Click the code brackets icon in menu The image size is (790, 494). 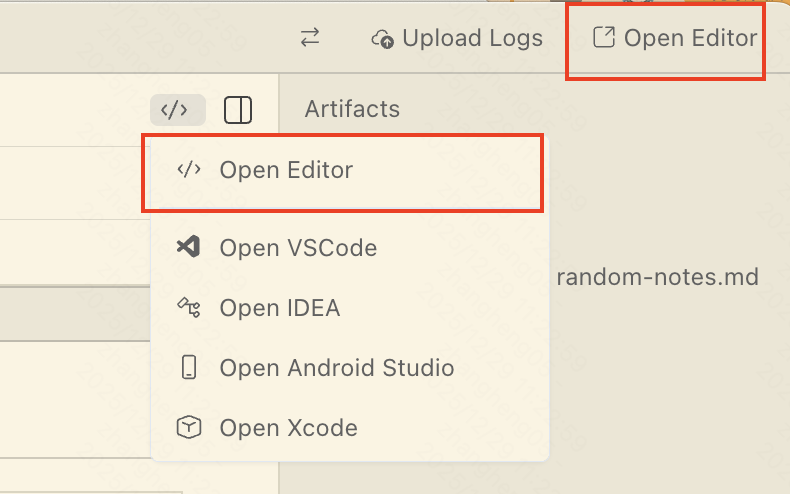[188, 170]
